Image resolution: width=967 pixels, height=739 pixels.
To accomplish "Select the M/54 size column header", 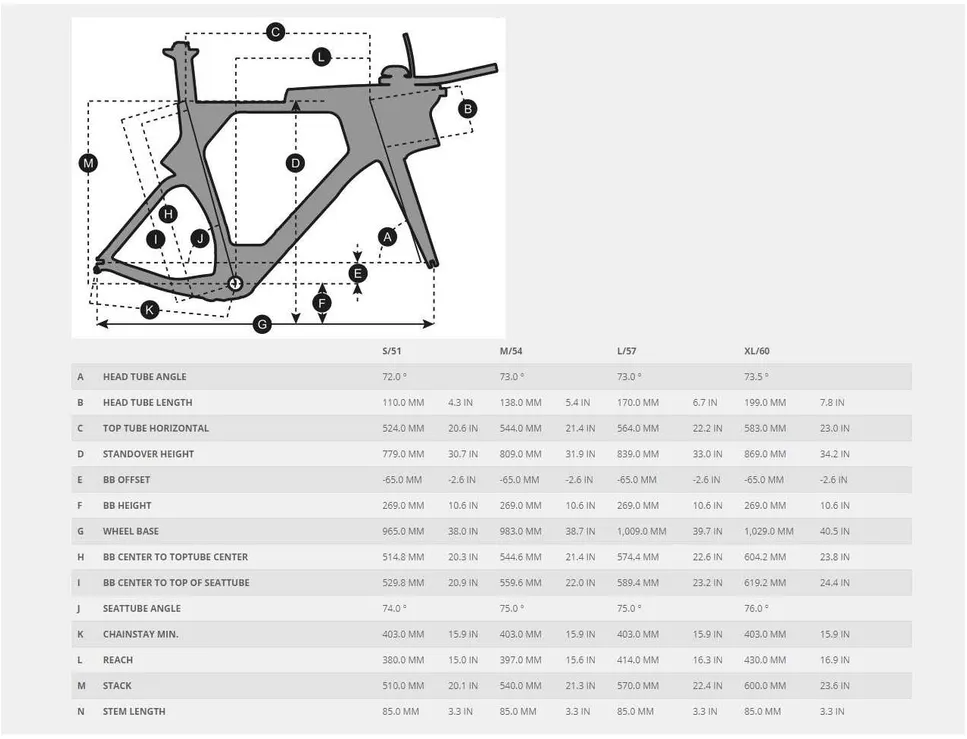I will (x=511, y=351).
